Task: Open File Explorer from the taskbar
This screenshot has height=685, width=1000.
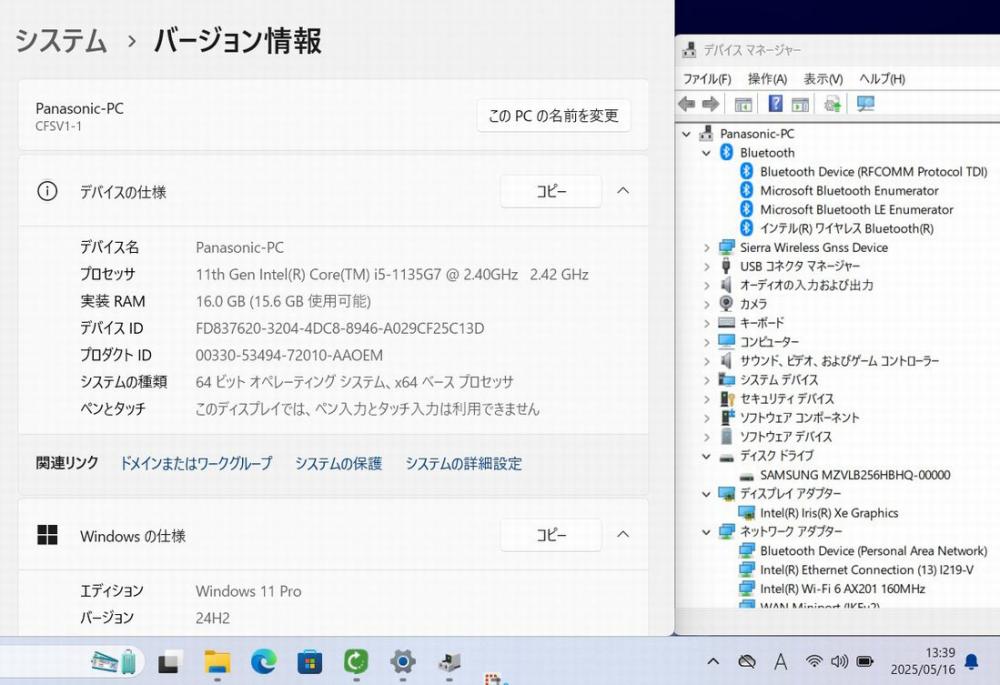Action: [217, 662]
